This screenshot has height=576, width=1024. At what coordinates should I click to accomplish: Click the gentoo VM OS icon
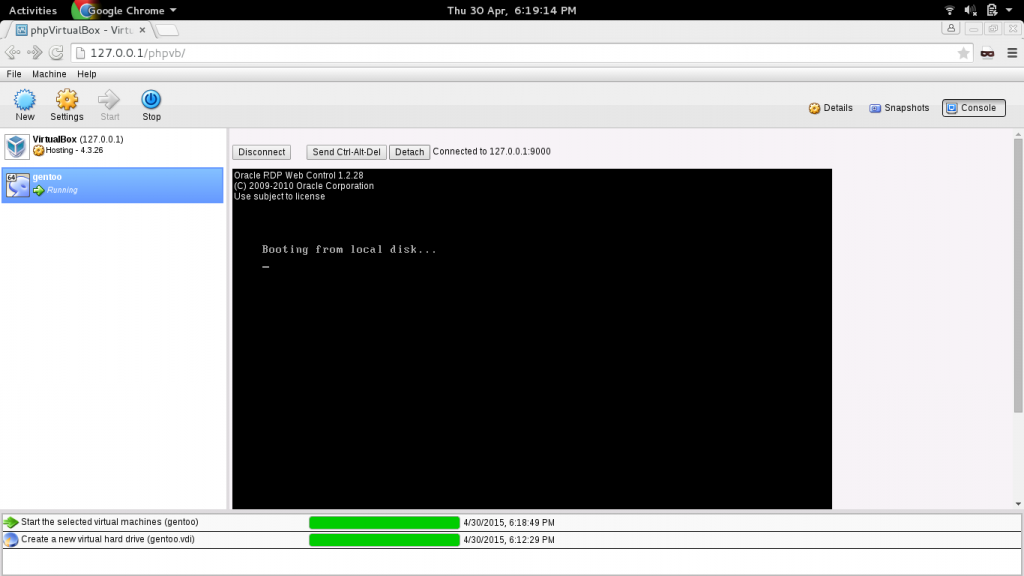point(18,185)
